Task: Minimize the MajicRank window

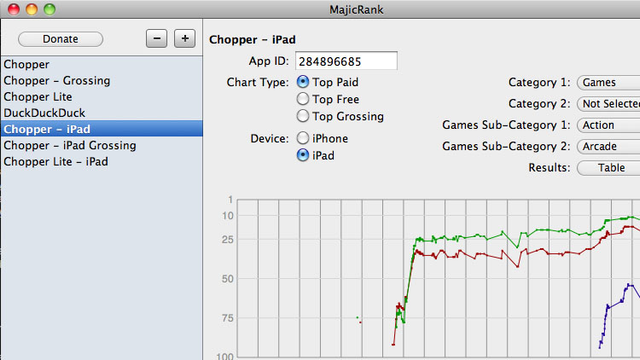Action: click(32, 9)
